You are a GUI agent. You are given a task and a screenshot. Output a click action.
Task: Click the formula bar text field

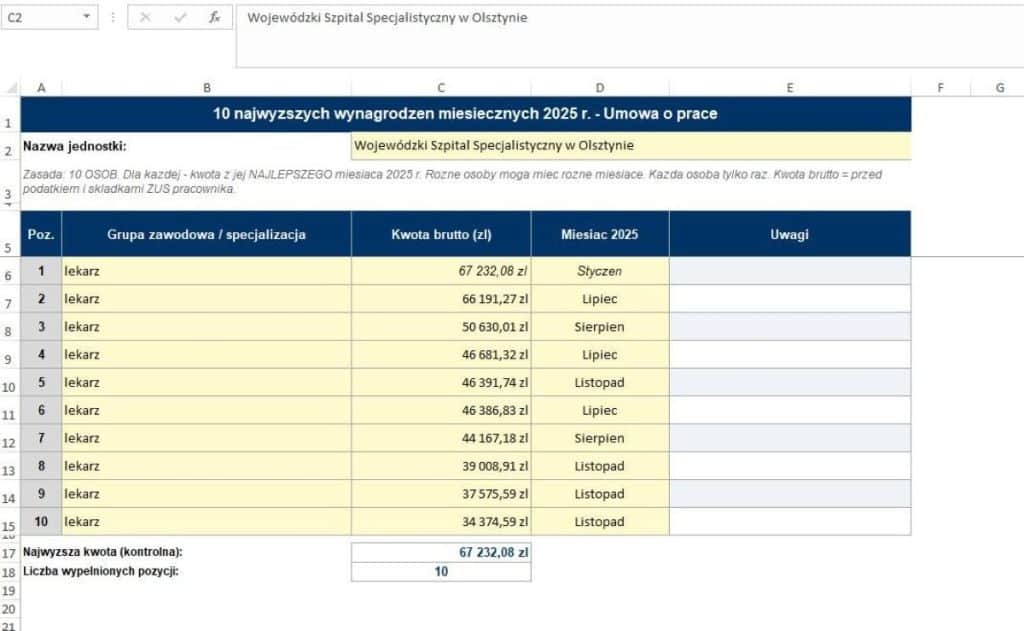(x=630, y=37)
